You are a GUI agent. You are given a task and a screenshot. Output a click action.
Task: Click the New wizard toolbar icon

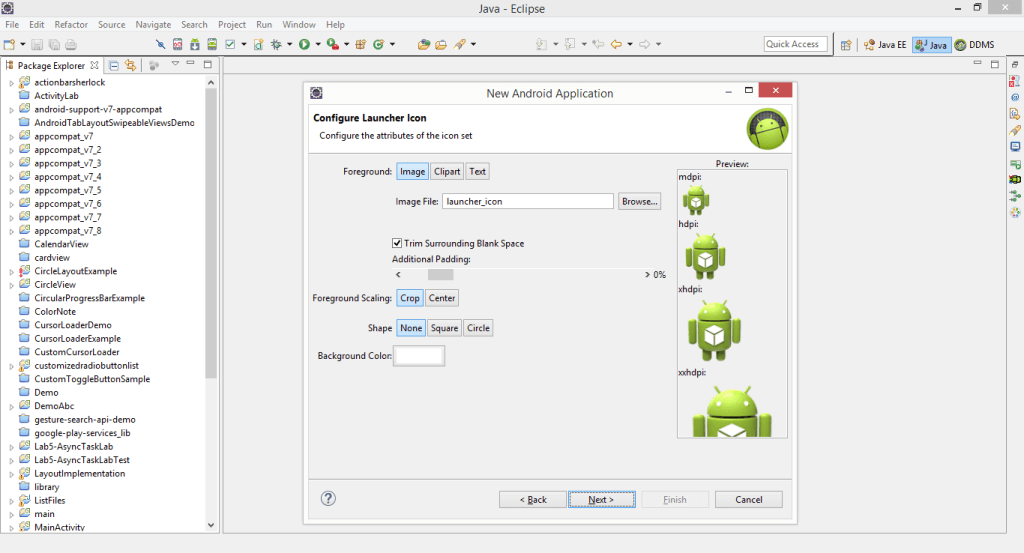point(9,44)
